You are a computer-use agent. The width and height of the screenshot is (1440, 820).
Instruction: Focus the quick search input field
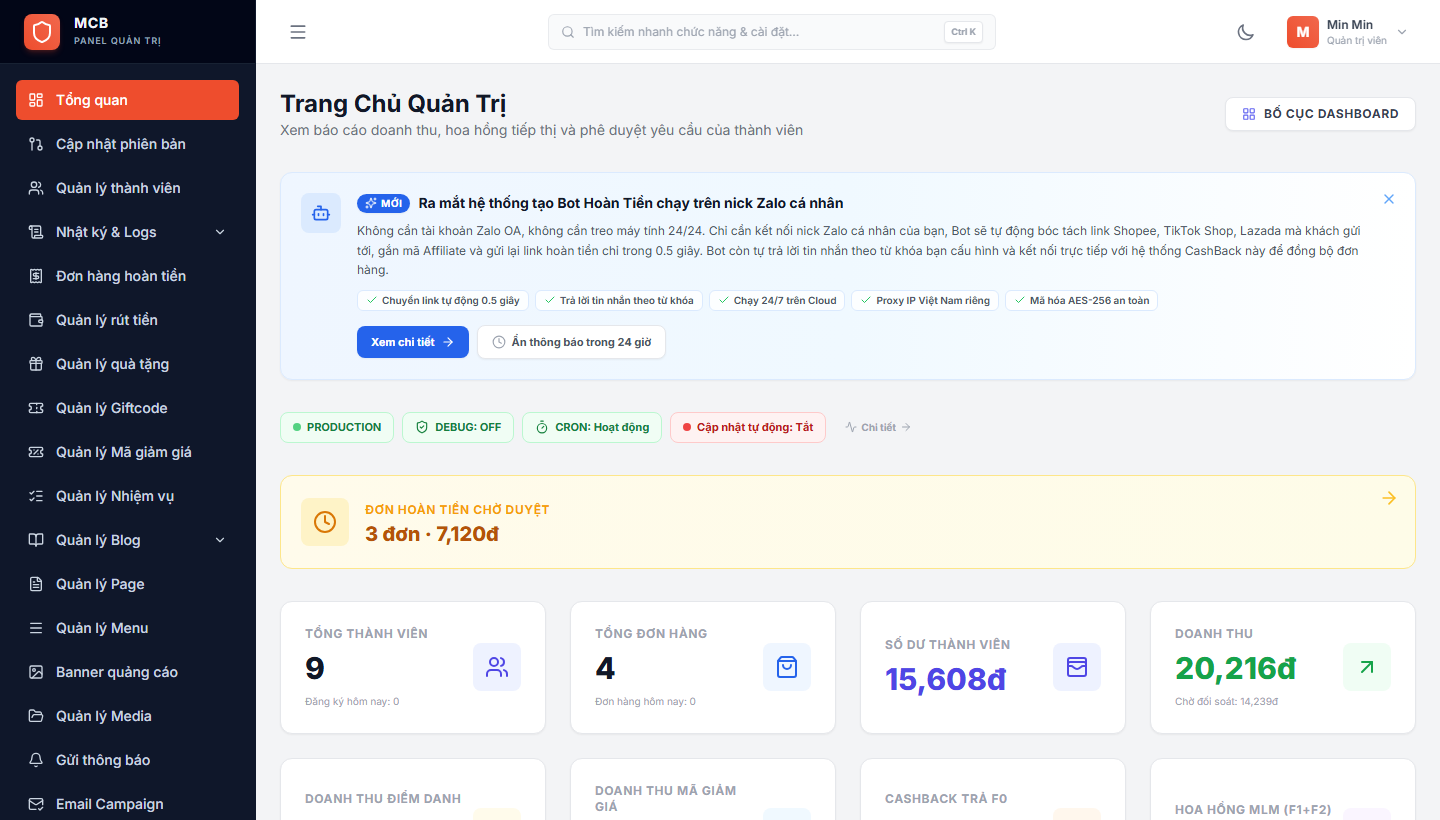pos(771,32)
